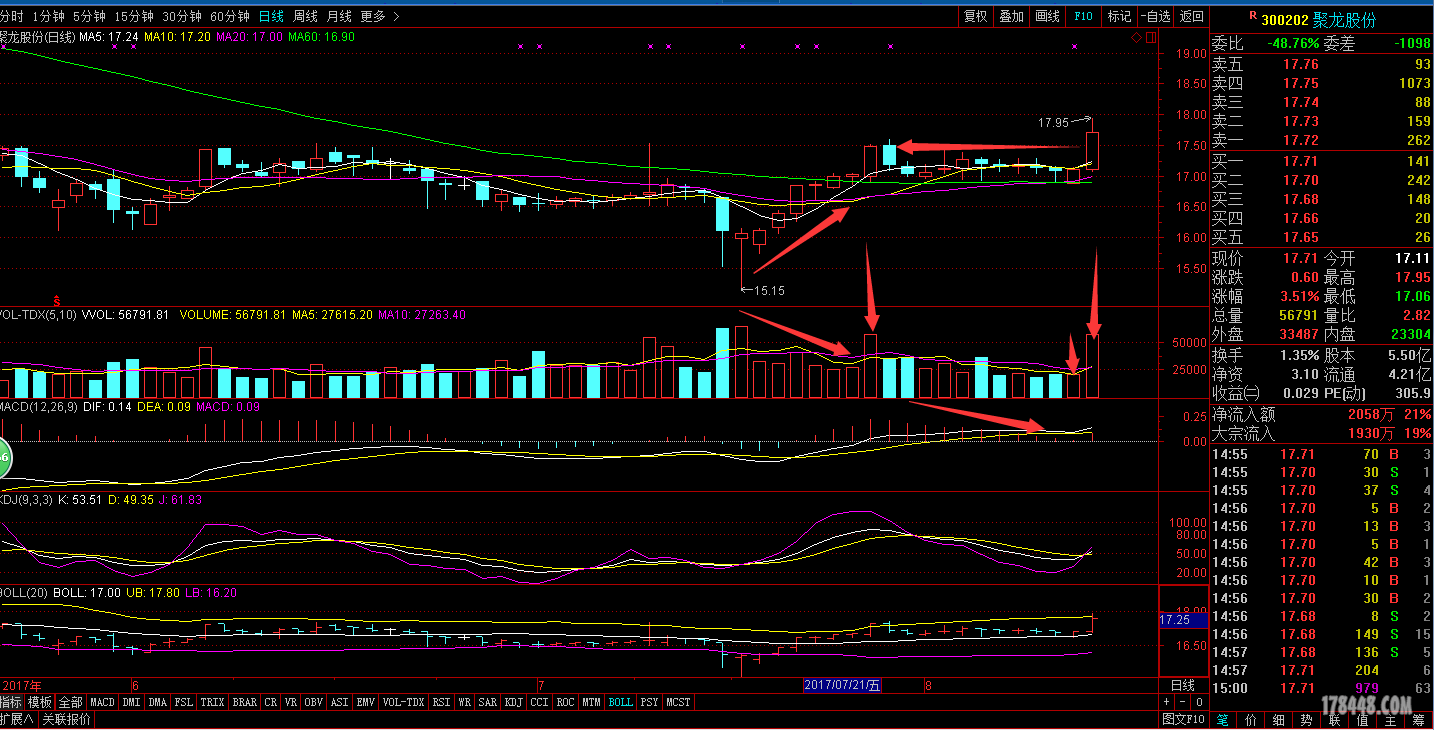Switch to 1分钟 chart period
Image resolution: width=1434 pixels, height=730 pixels.
[48, 16]
